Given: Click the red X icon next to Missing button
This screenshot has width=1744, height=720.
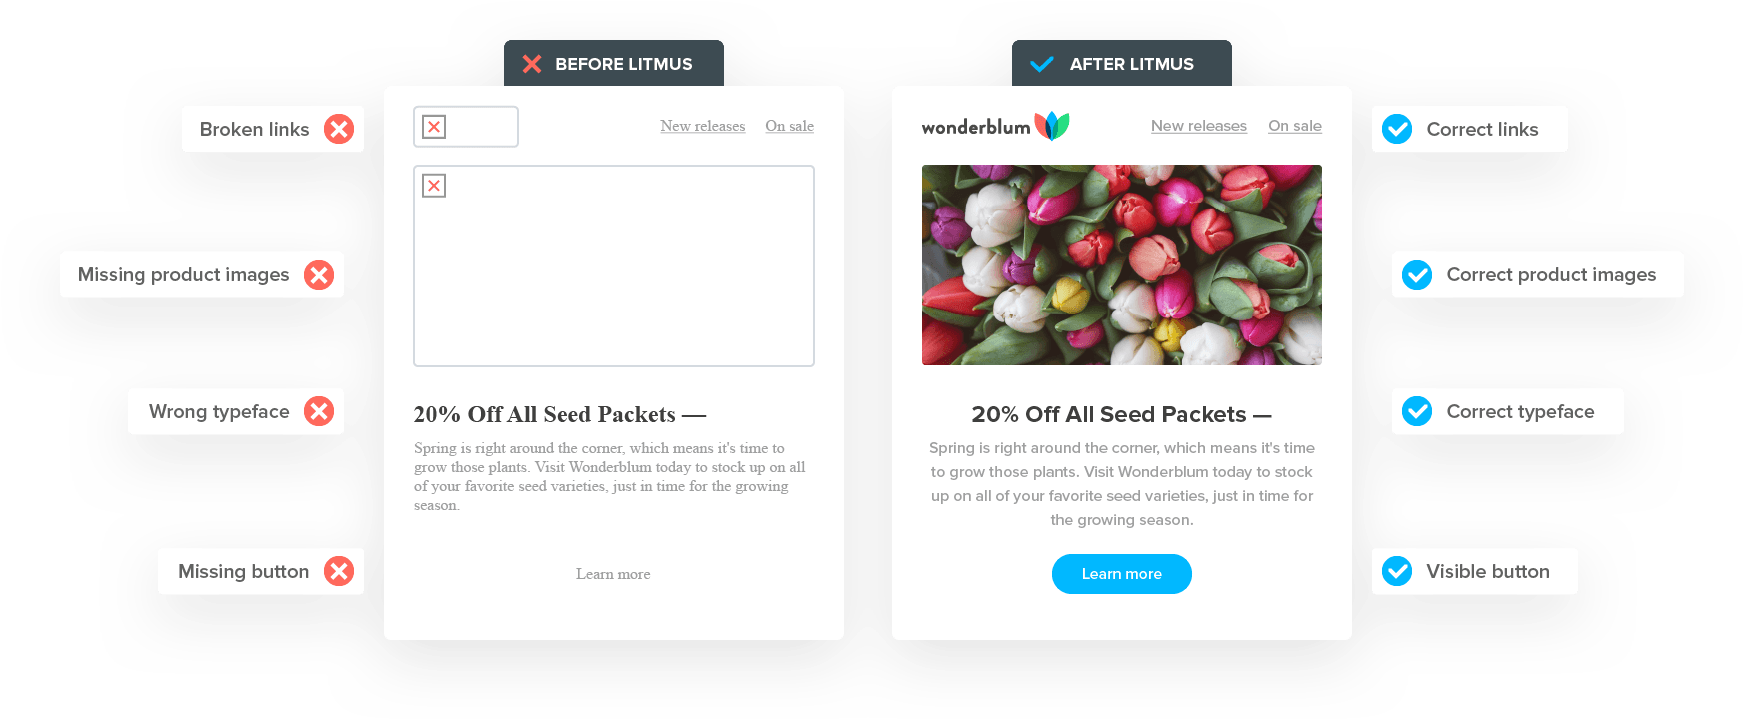Looking at the screenshot, I should pos(339,571).
